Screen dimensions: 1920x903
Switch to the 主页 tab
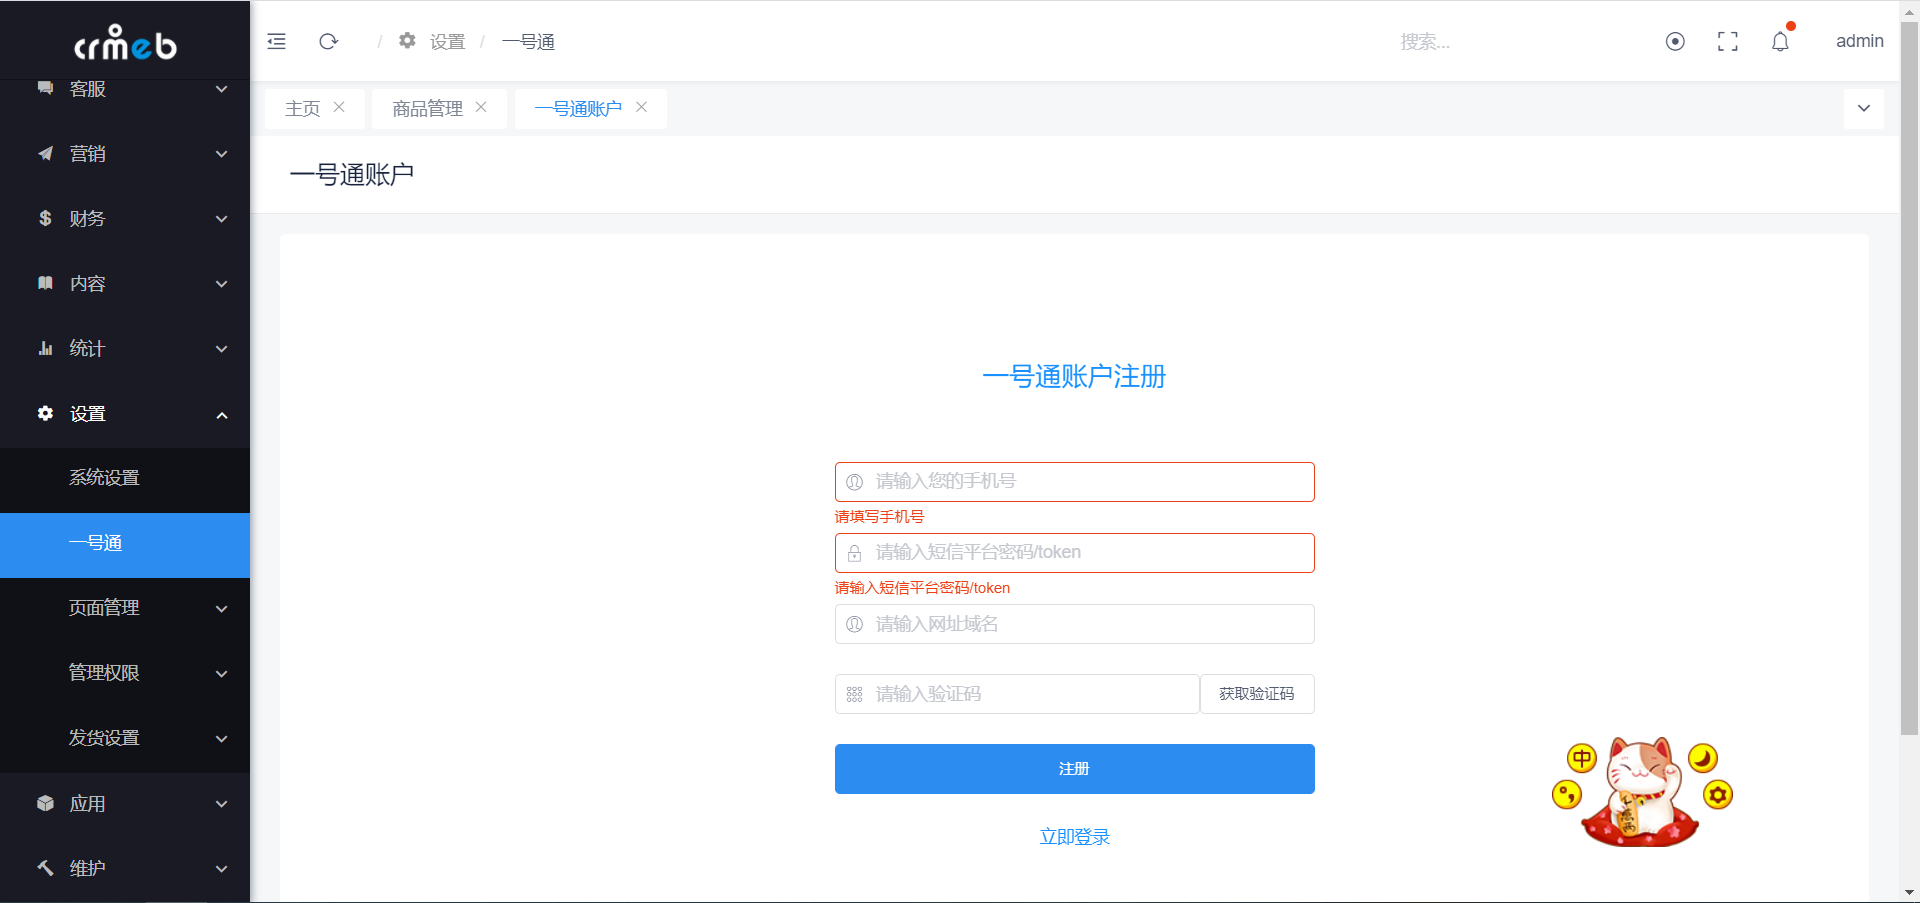point(303,108)
